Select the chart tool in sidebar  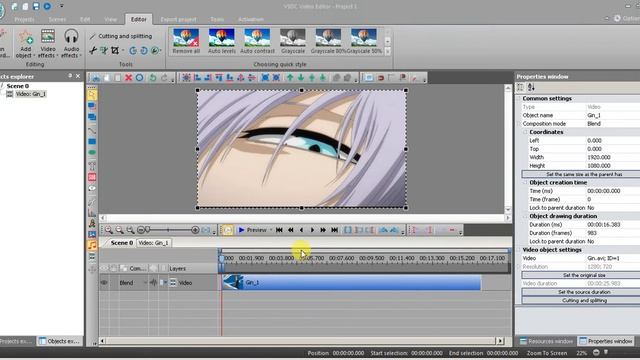(92, 213)
